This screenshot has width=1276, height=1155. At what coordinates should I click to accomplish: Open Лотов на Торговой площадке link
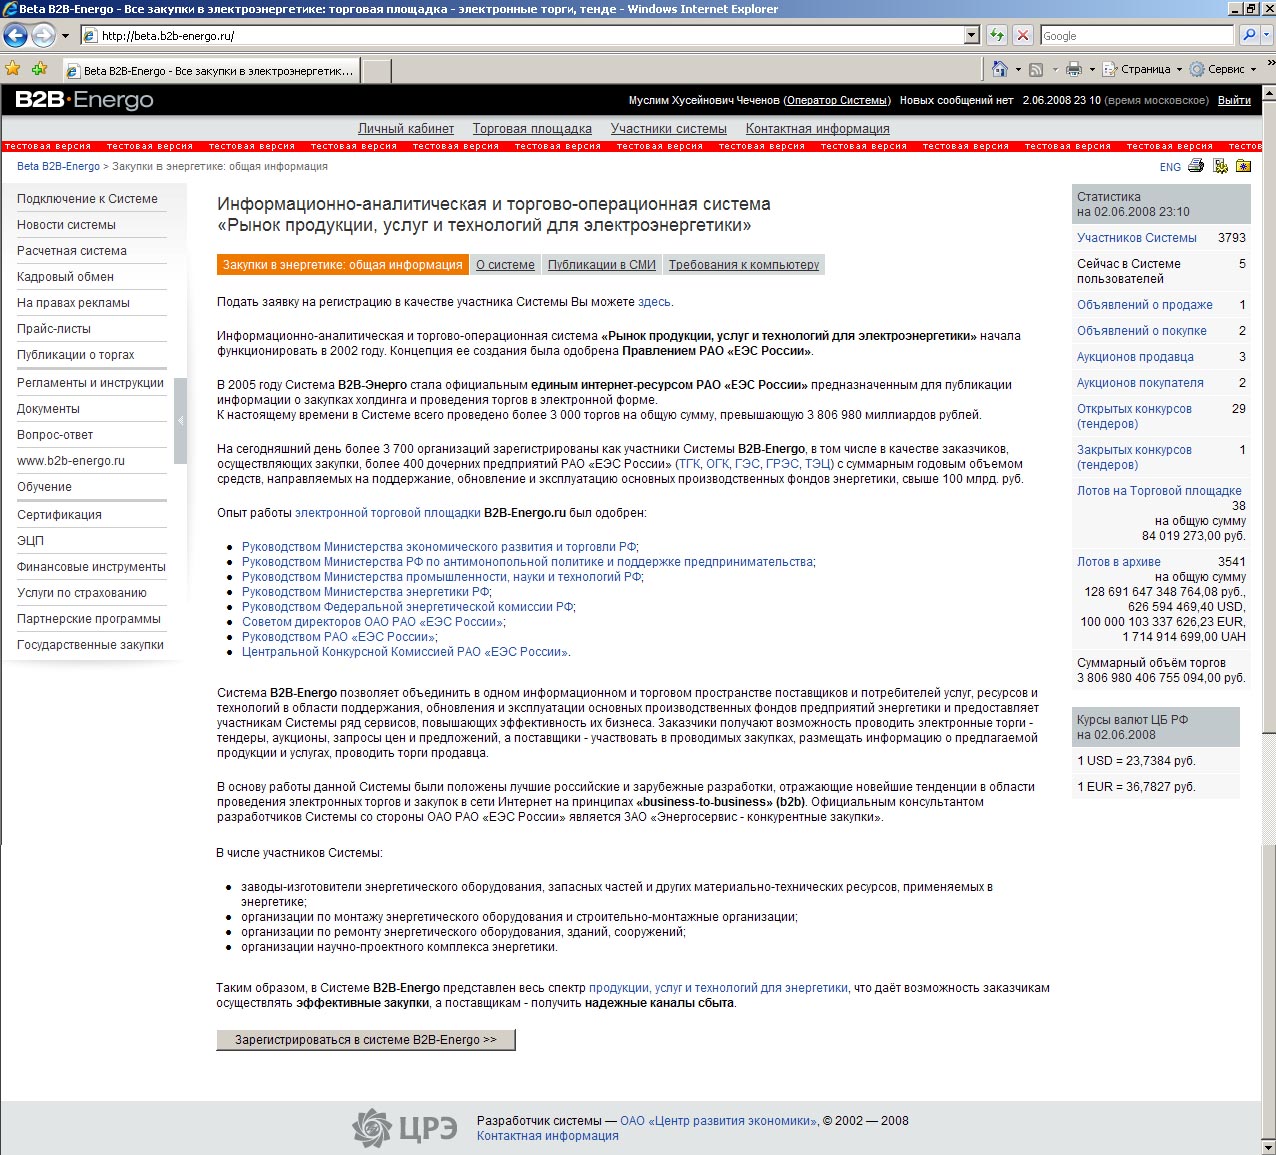tap(1159, 491)
